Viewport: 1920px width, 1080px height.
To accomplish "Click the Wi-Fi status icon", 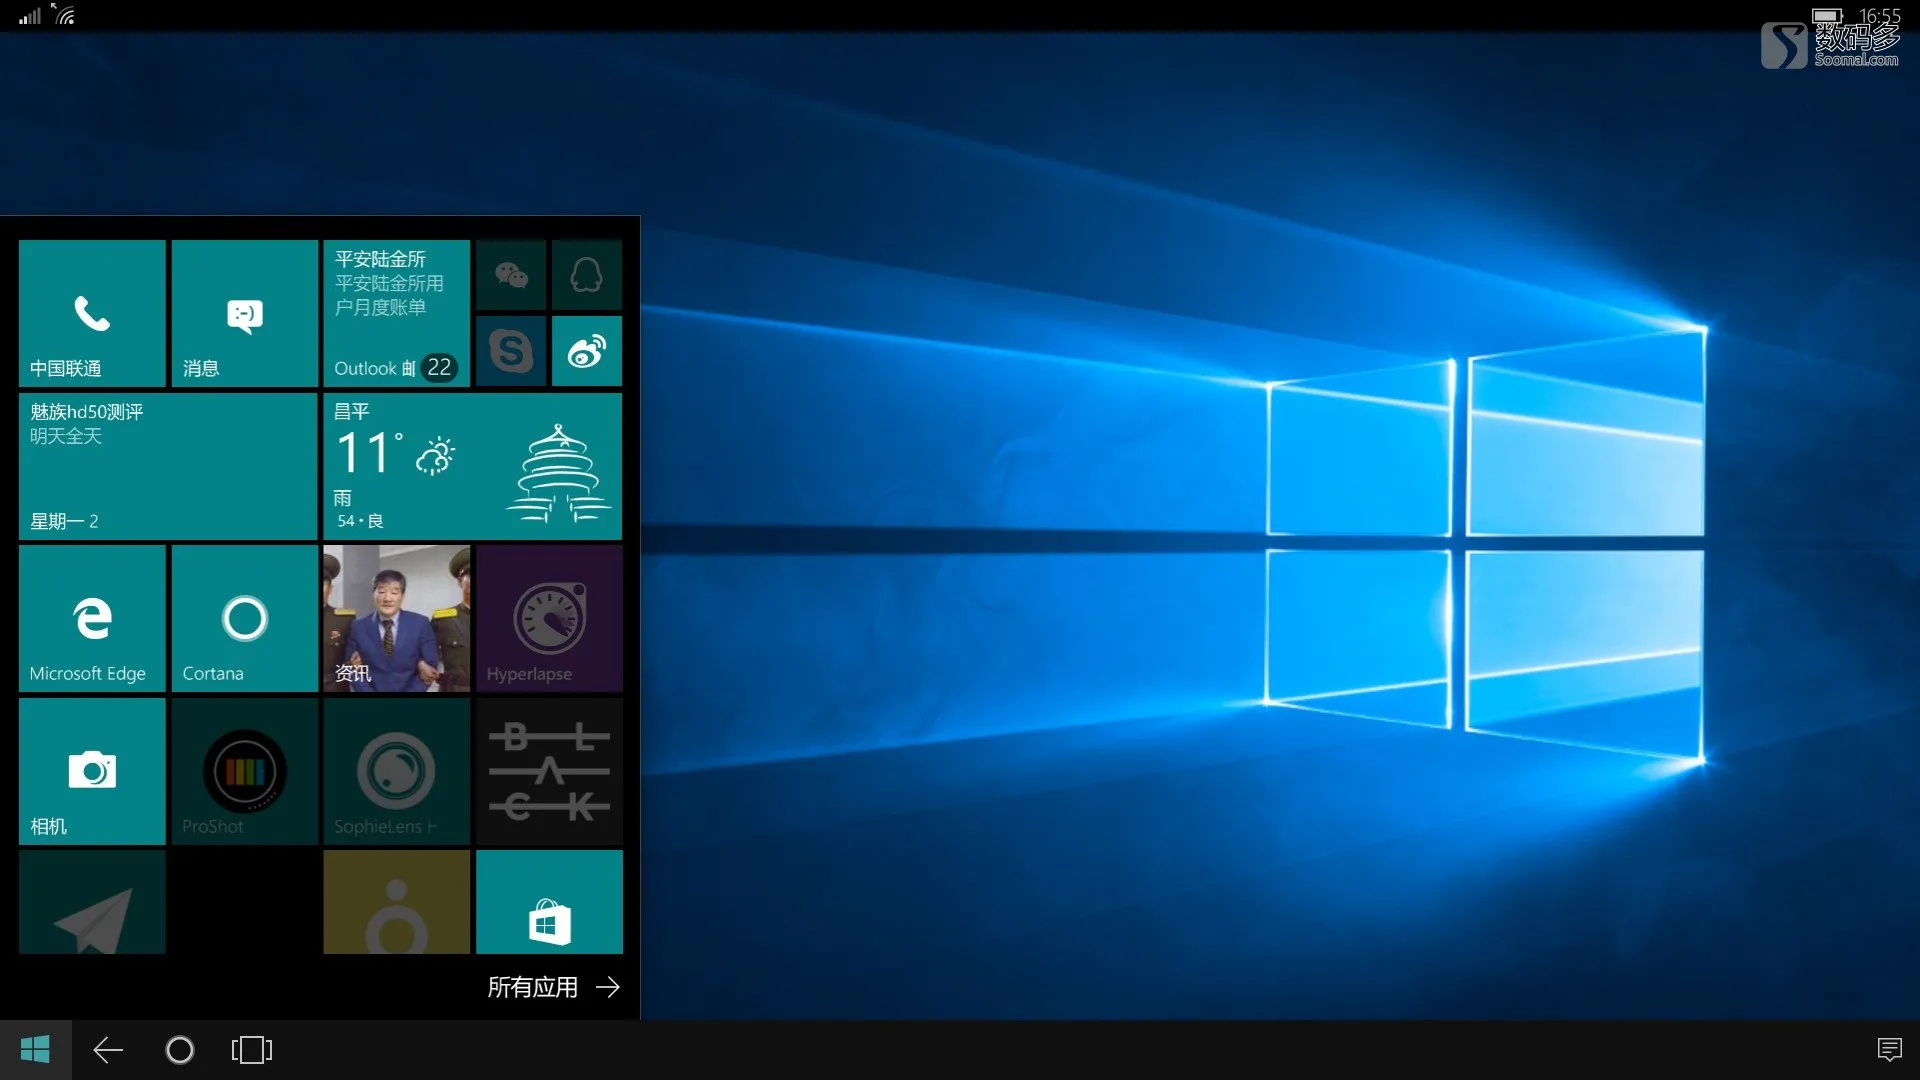I will click(65, 14).
